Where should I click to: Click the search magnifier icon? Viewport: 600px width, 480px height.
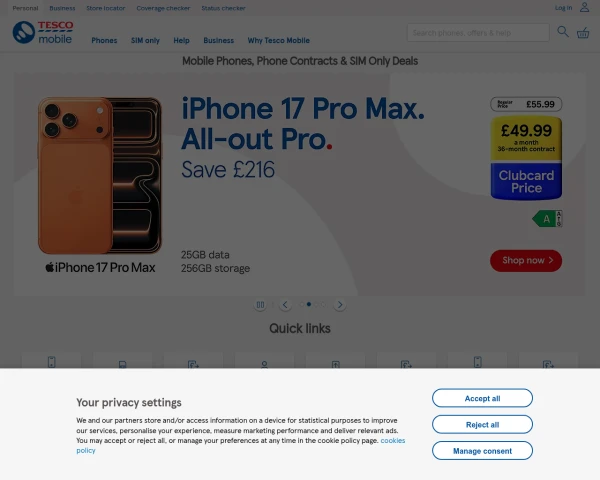click(562, 31)
